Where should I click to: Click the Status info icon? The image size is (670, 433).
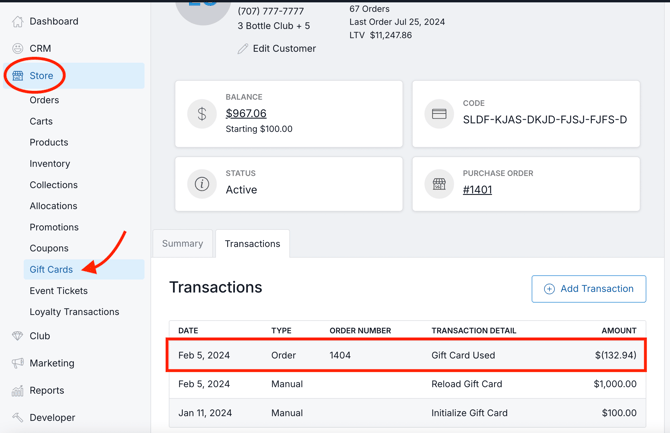coord(202,184)
